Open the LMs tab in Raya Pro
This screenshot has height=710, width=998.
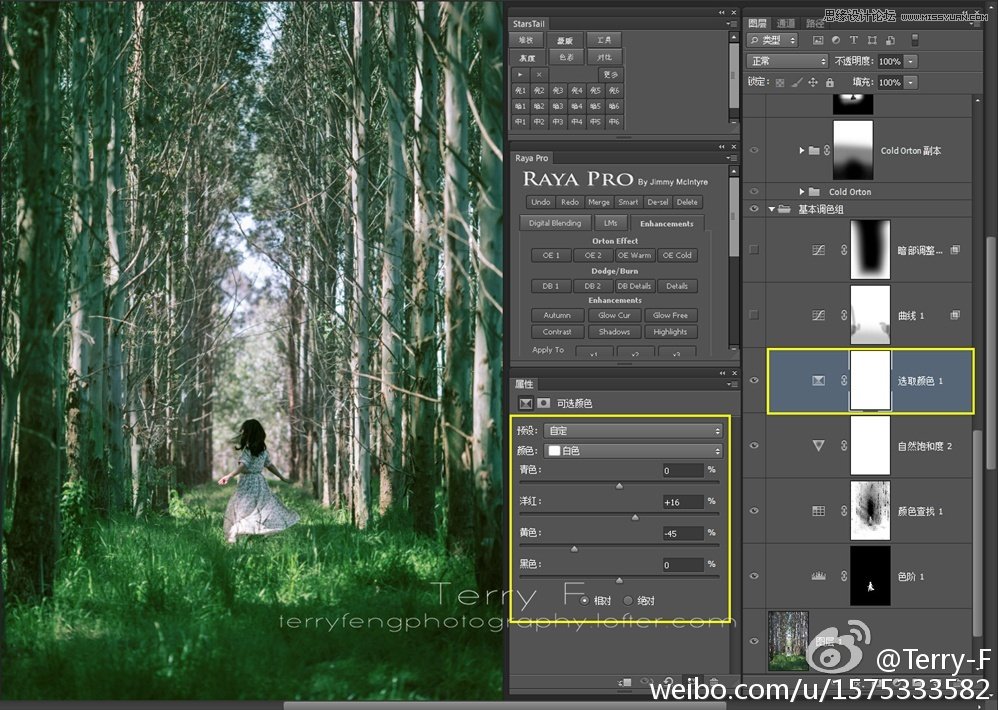pyautogui.click(x=610, y=223)
